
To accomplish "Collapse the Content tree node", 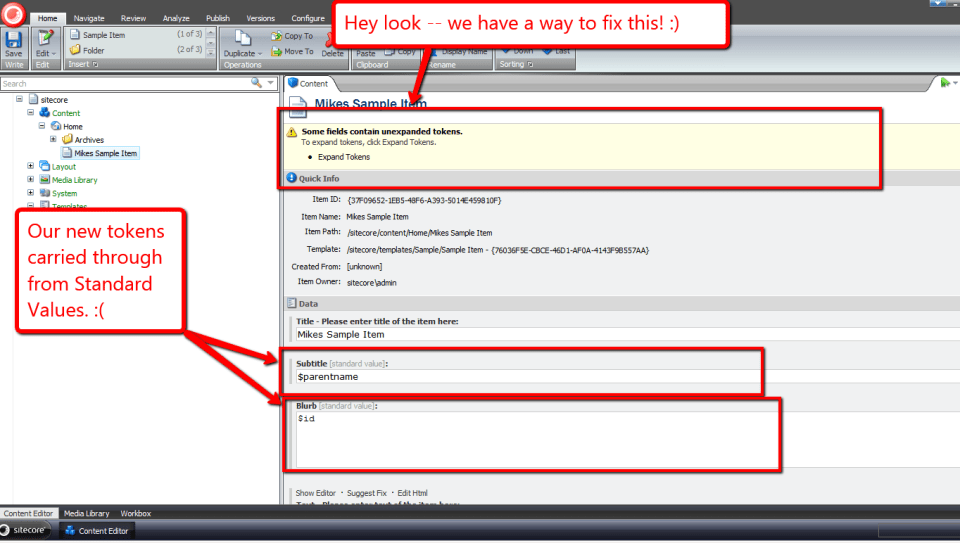I will pyautogui.click(x=31, y=113).
